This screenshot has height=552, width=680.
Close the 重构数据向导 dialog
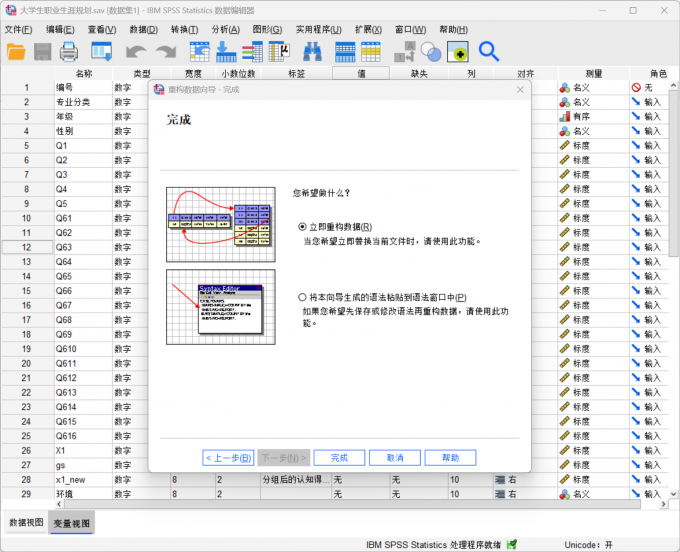[520, 89]
